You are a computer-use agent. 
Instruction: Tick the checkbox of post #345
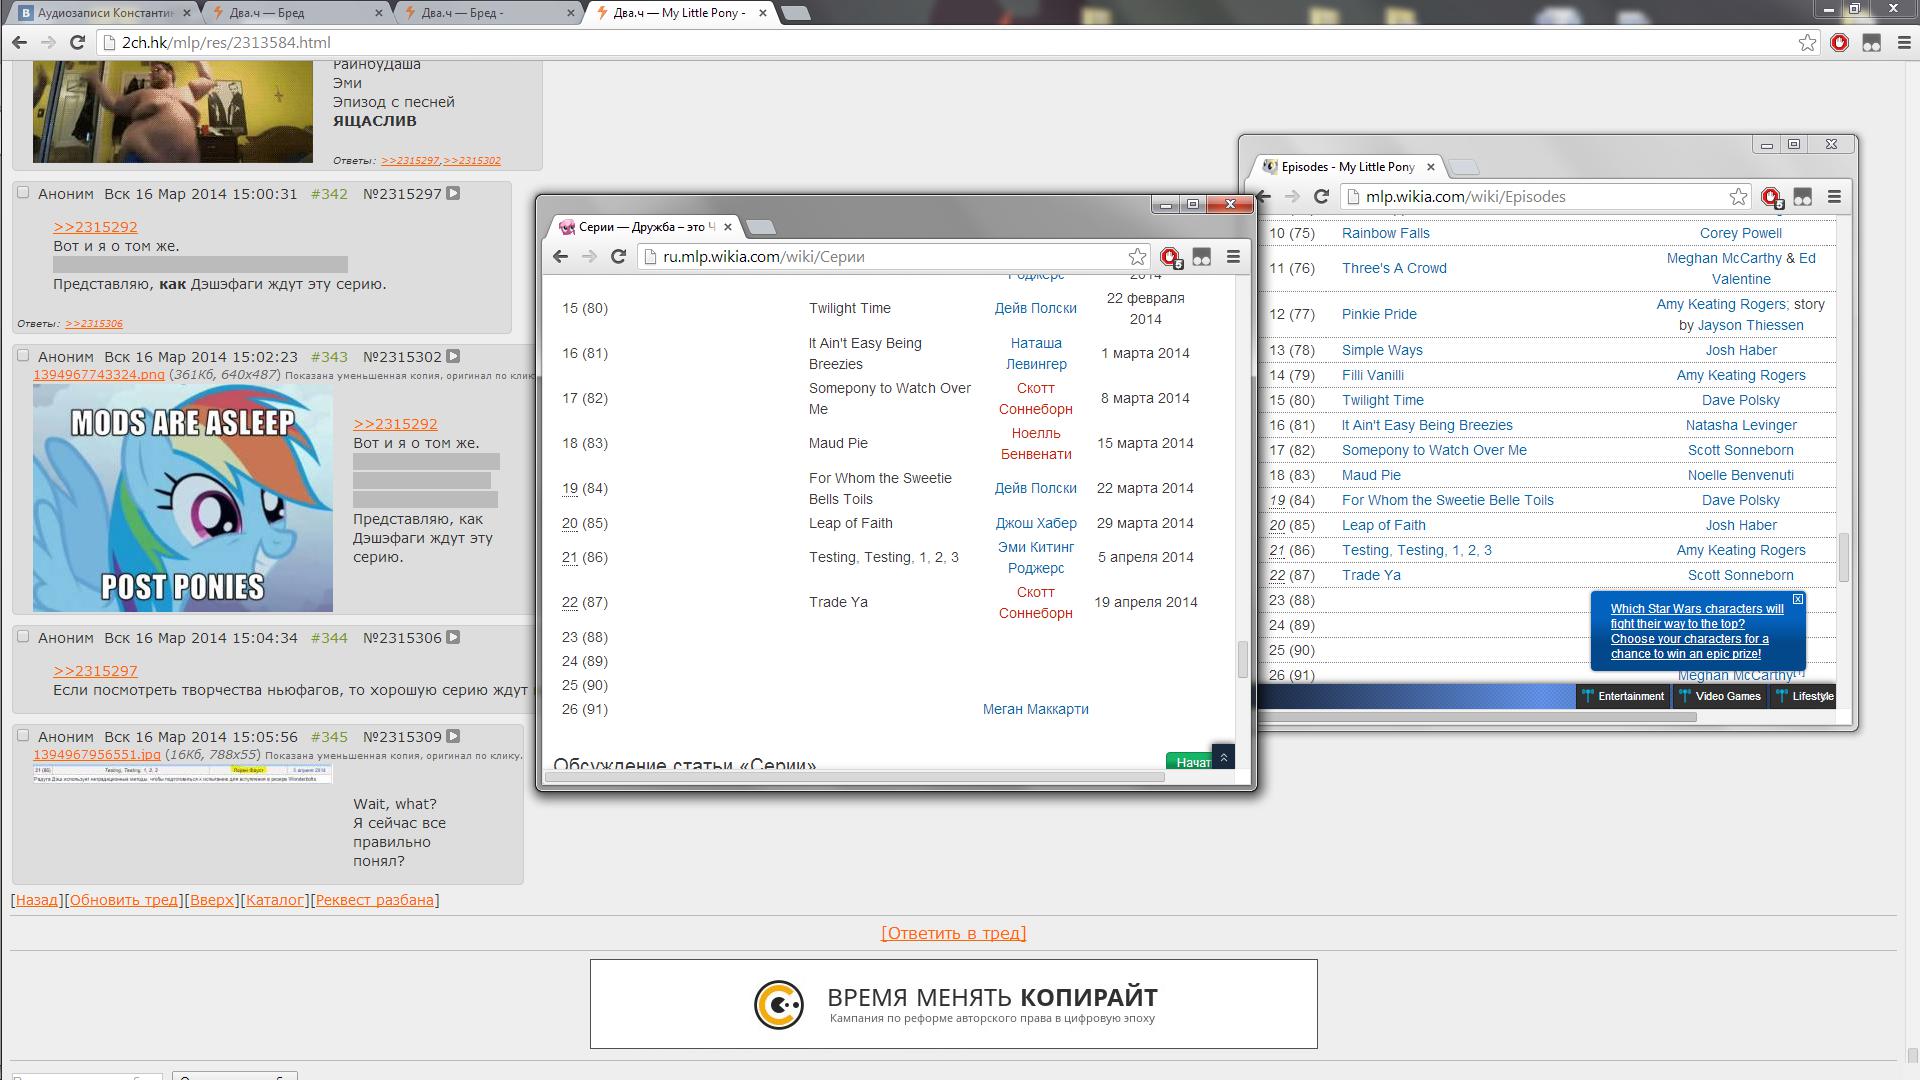pos(23,735)
